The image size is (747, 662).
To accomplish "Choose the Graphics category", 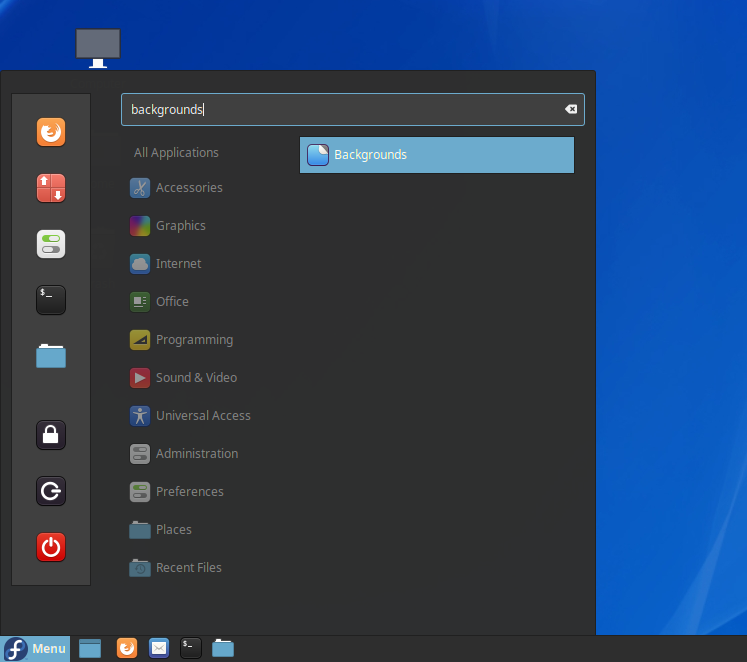I will point(180,226).
